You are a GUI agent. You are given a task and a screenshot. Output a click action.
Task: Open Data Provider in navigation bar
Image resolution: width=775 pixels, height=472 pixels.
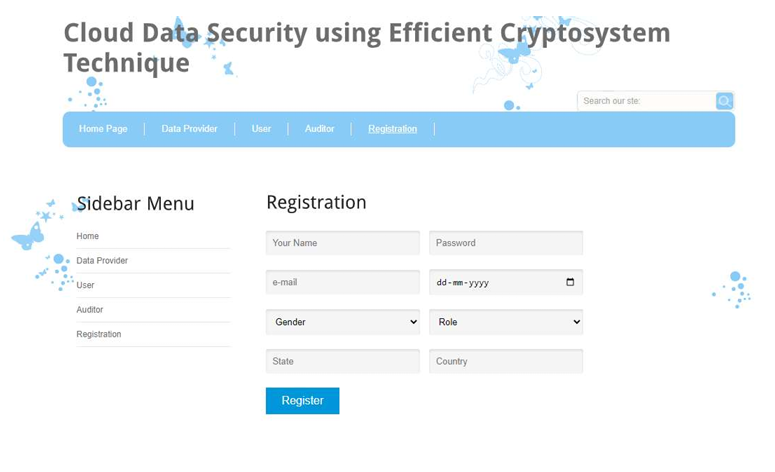[x=189, y=129]
